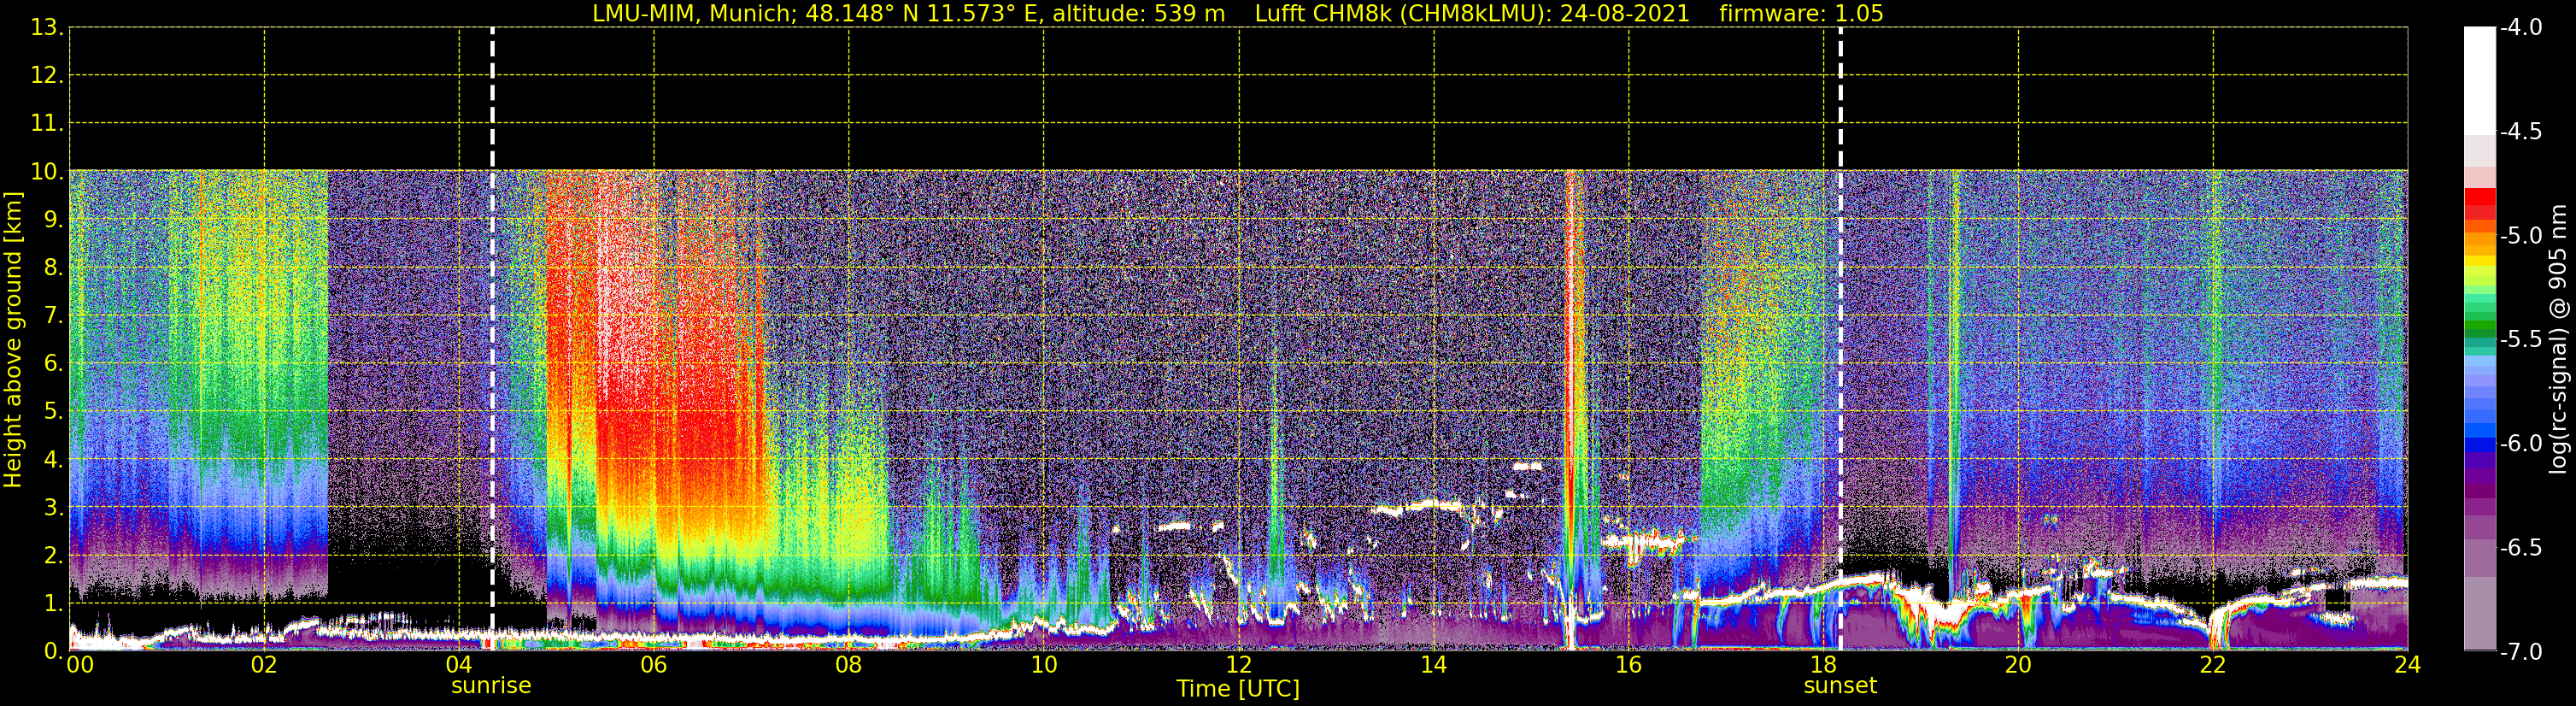
Task: Click the 'firmware: 1.05' text in title
Action: (1801, 14)
